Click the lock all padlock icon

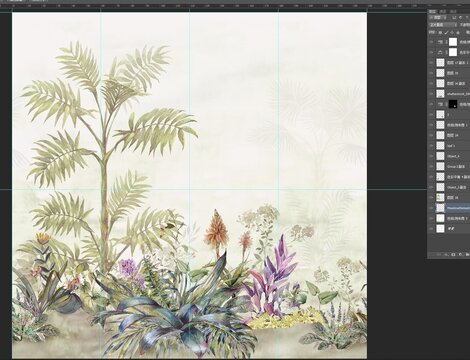(458, 32)
